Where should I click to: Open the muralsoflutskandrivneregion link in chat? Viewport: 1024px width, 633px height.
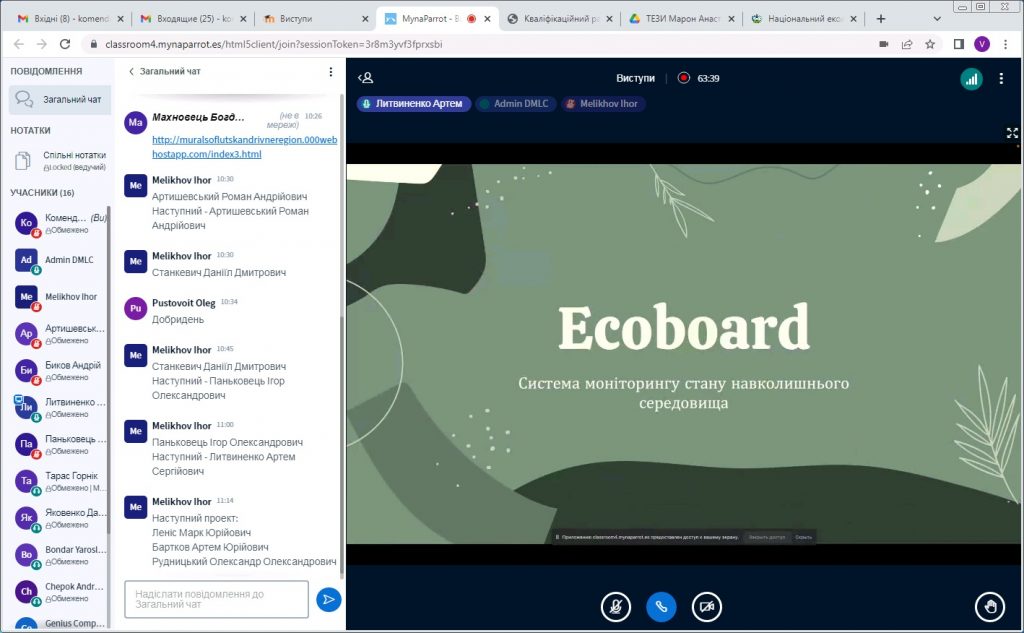click(x=244, y=147)
